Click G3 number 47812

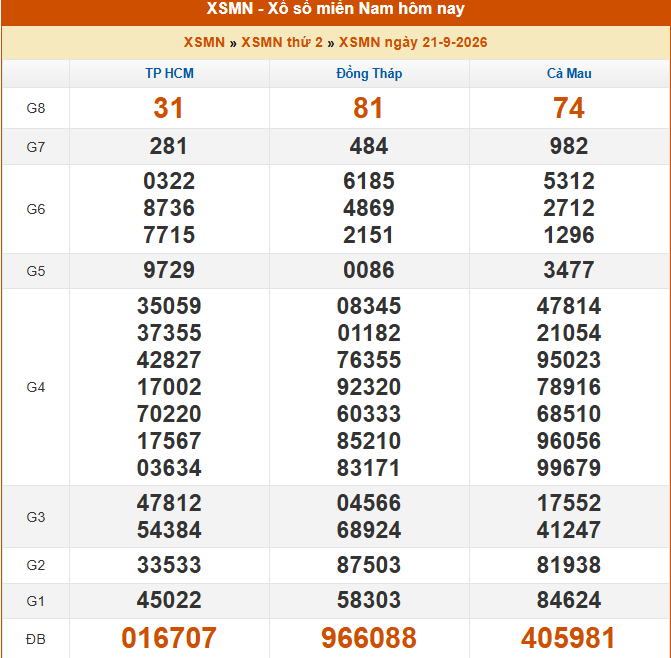coord(169,503)
